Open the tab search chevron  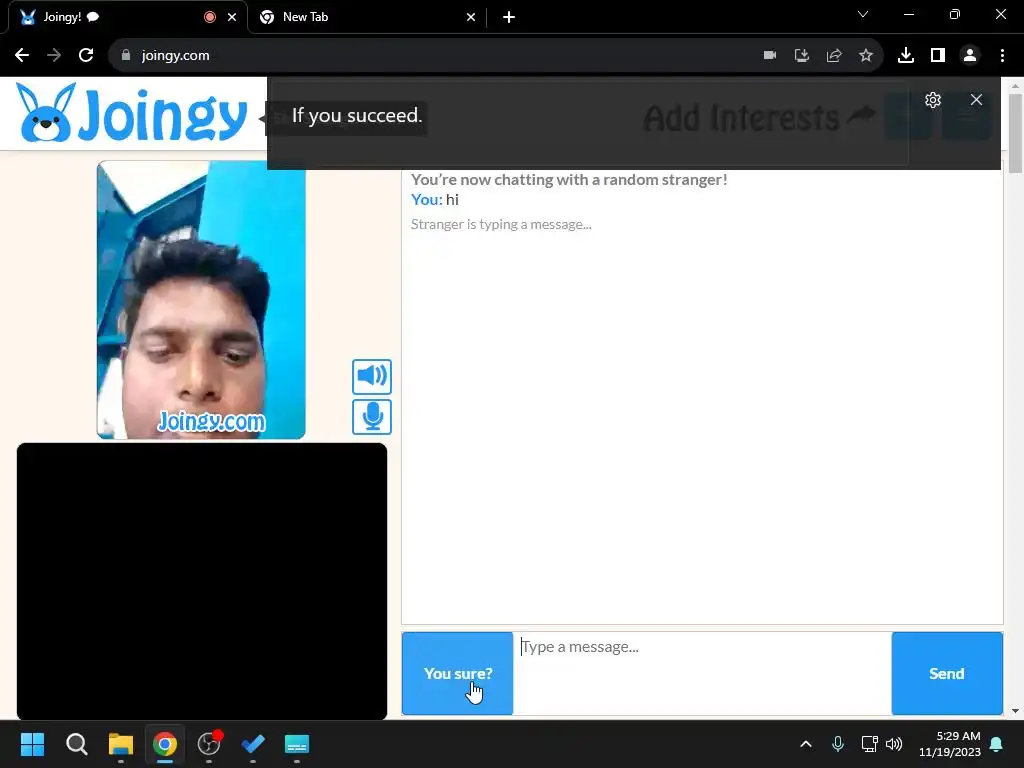click(863, 14)
